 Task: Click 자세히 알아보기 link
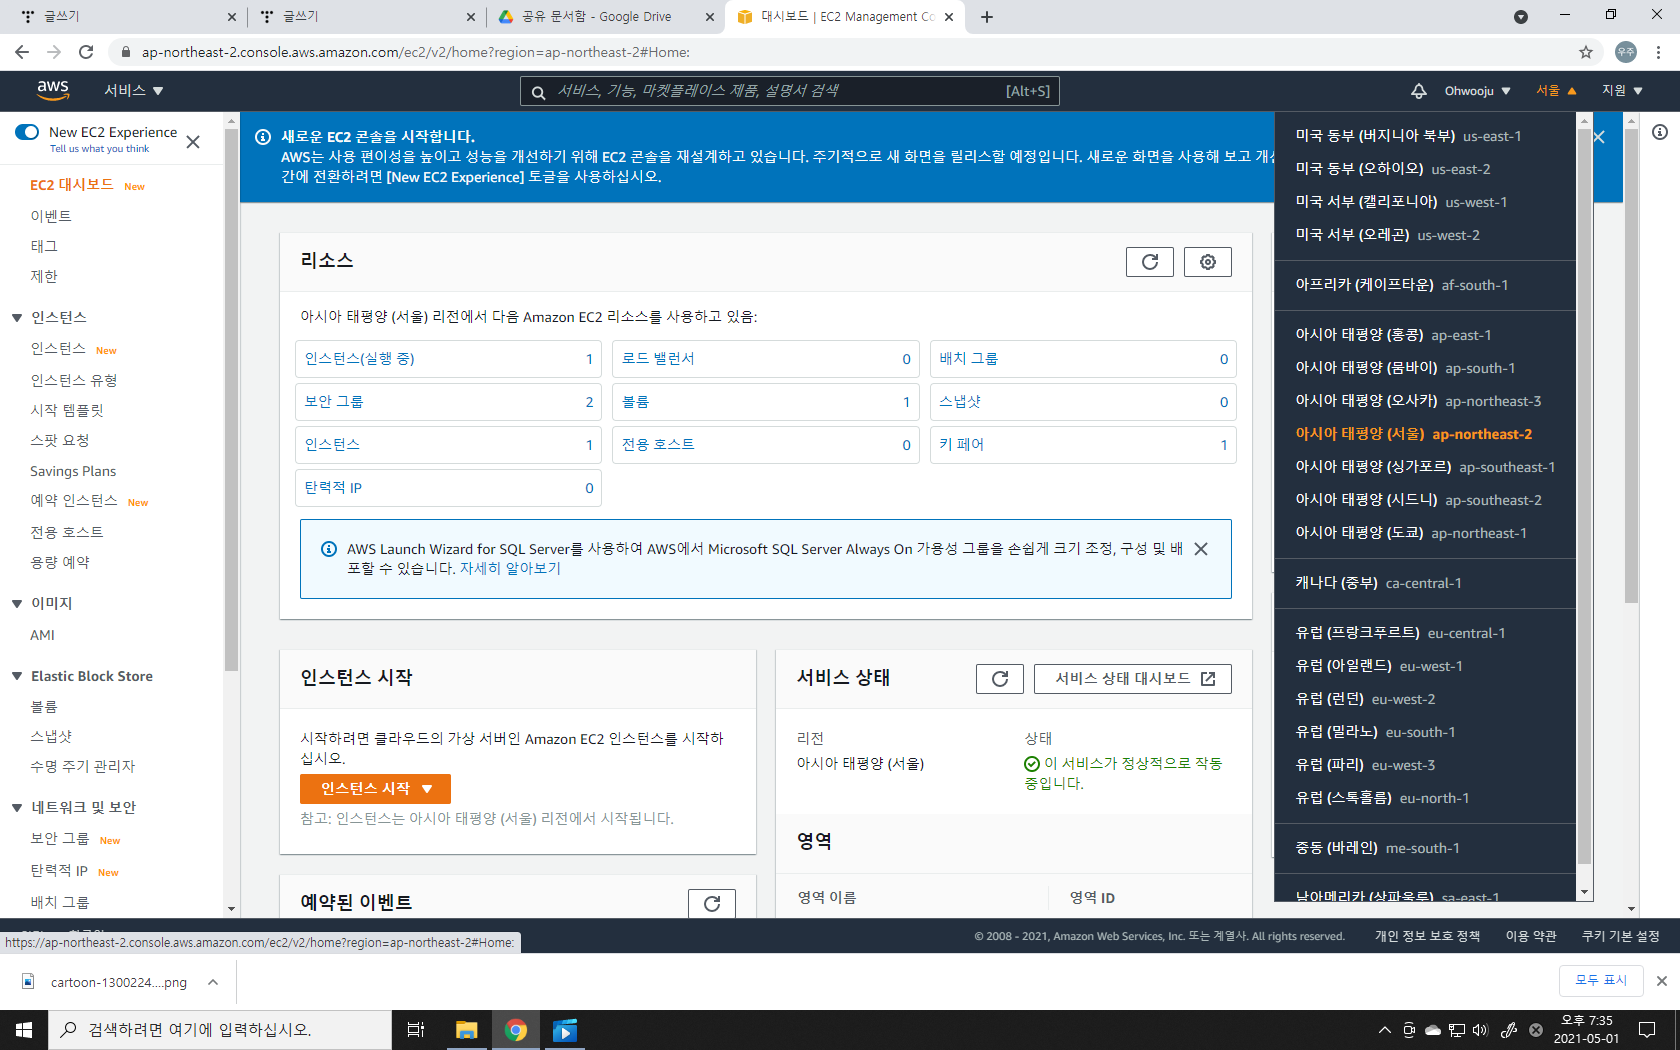[510, 569]
